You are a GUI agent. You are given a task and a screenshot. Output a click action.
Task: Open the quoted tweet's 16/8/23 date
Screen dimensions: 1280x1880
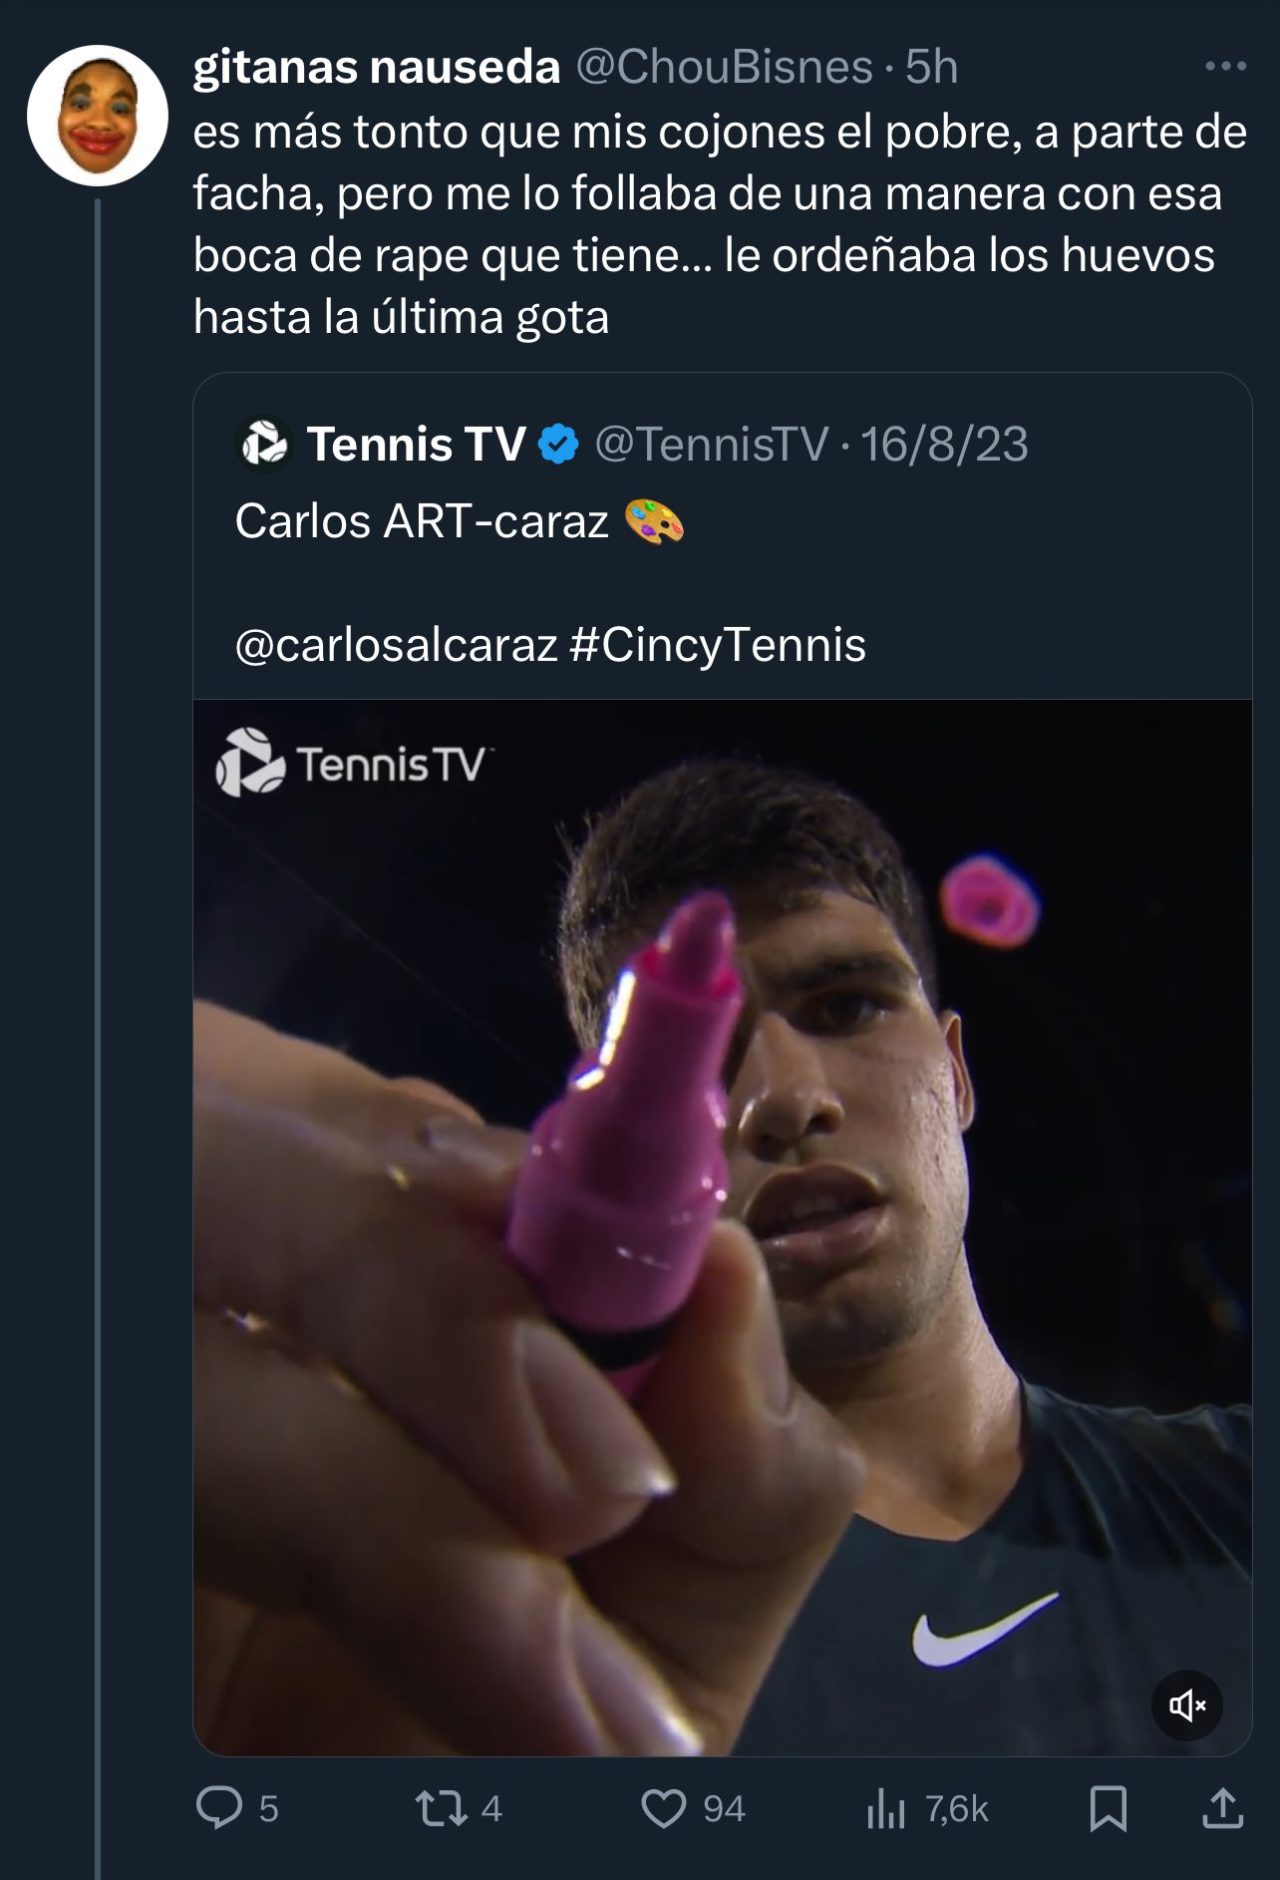click(944, 444)
